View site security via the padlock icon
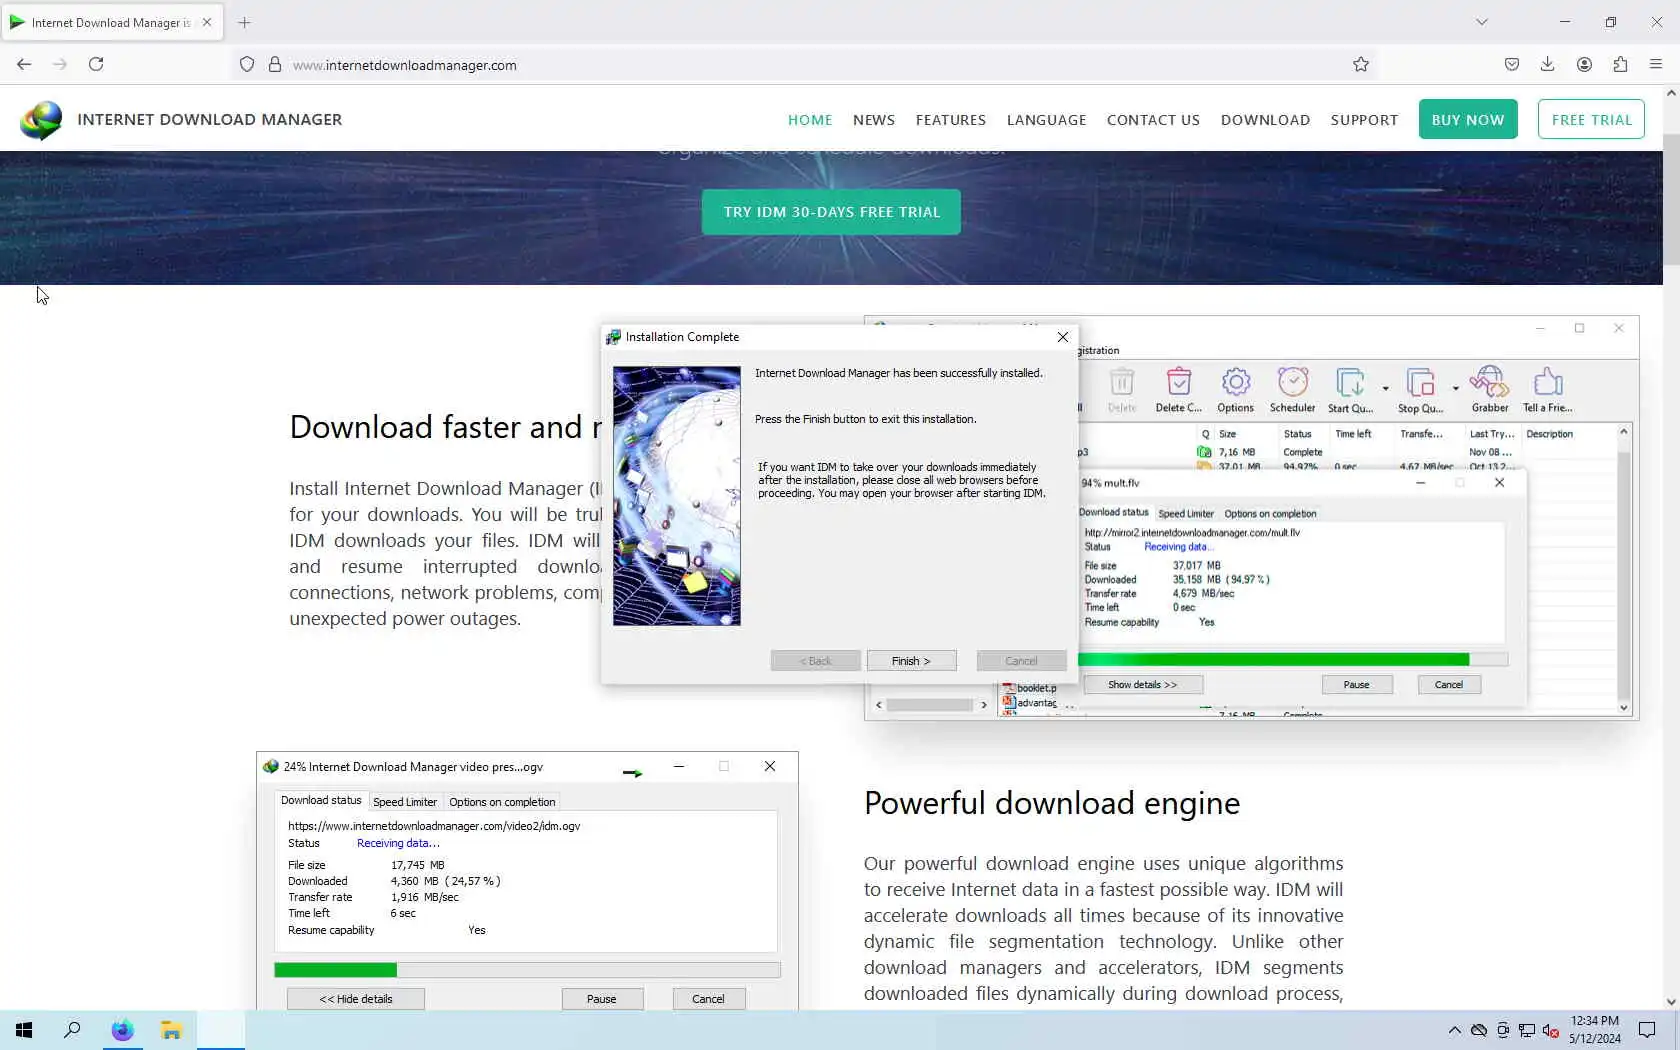Viewport: 1680px width, 1050px height. [x=275, y=64]
